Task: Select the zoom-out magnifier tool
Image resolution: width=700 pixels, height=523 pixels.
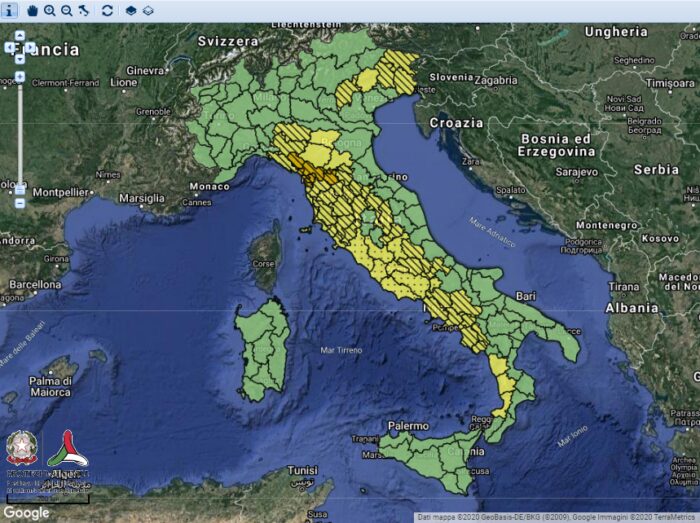Action: pyautogui.click(x=67, y=10)
